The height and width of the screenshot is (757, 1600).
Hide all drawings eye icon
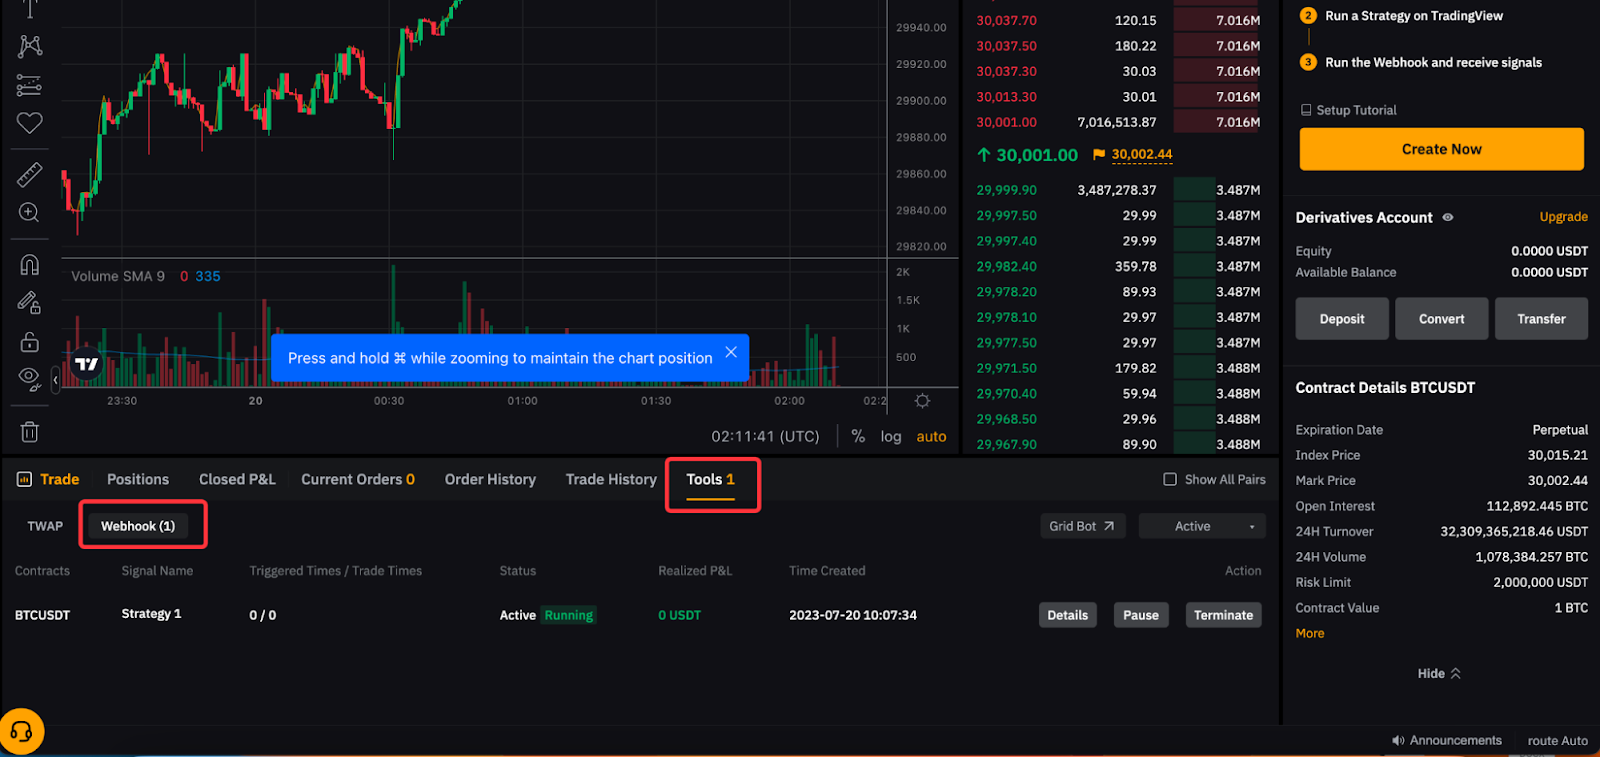pyautogui.click(x=29, y=378)
